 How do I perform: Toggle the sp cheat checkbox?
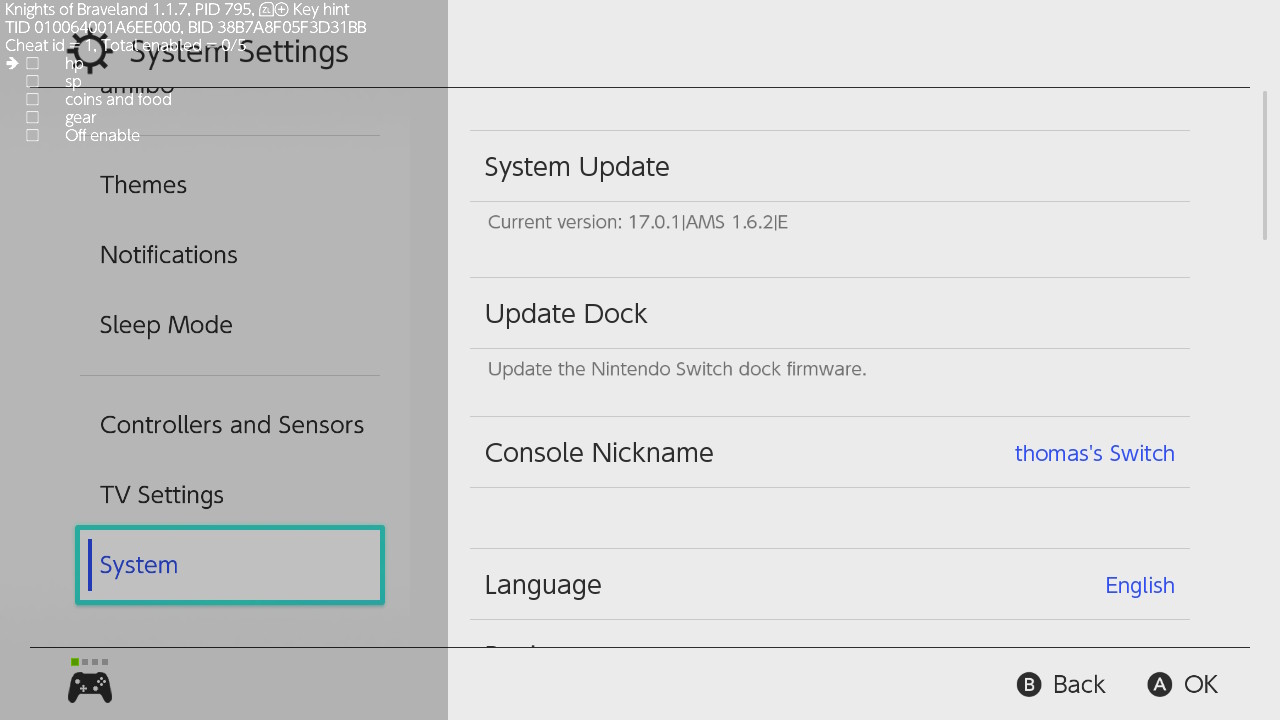(x=33, y=81)
